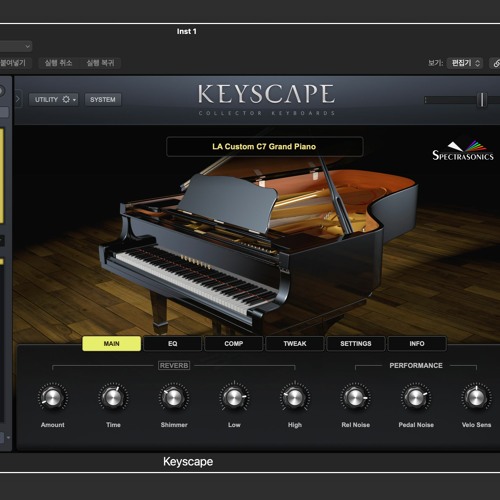Click the SYSTEM button

103,99
